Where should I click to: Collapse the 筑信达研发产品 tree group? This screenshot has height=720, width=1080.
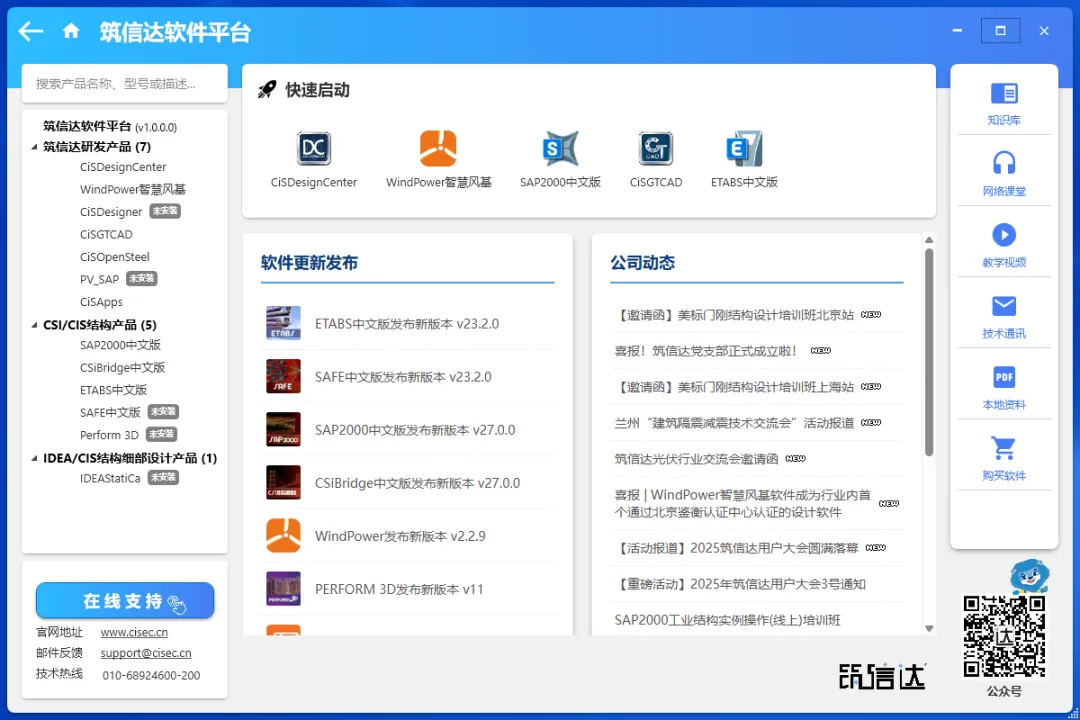tap(35, 147)
